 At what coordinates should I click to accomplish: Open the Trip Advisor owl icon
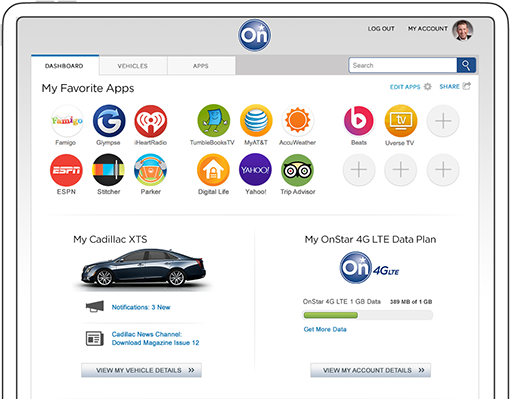tap(298, 170)
